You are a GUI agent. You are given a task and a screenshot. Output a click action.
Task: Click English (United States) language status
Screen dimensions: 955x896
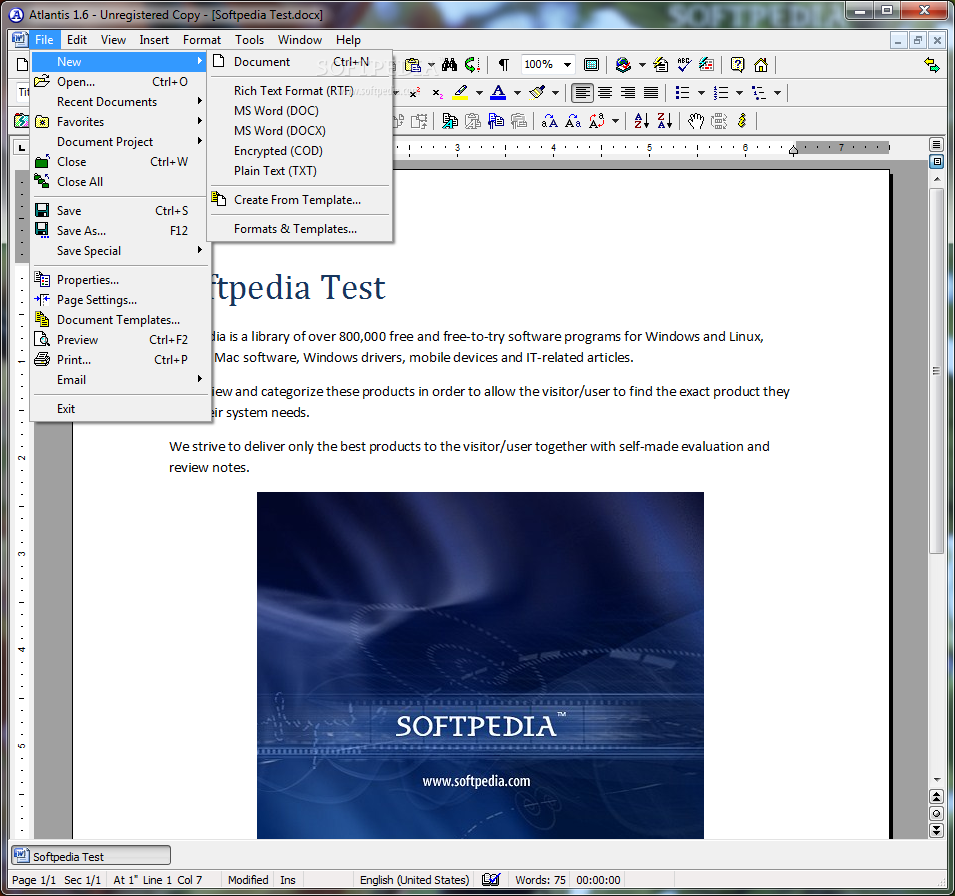pos(414,880)
